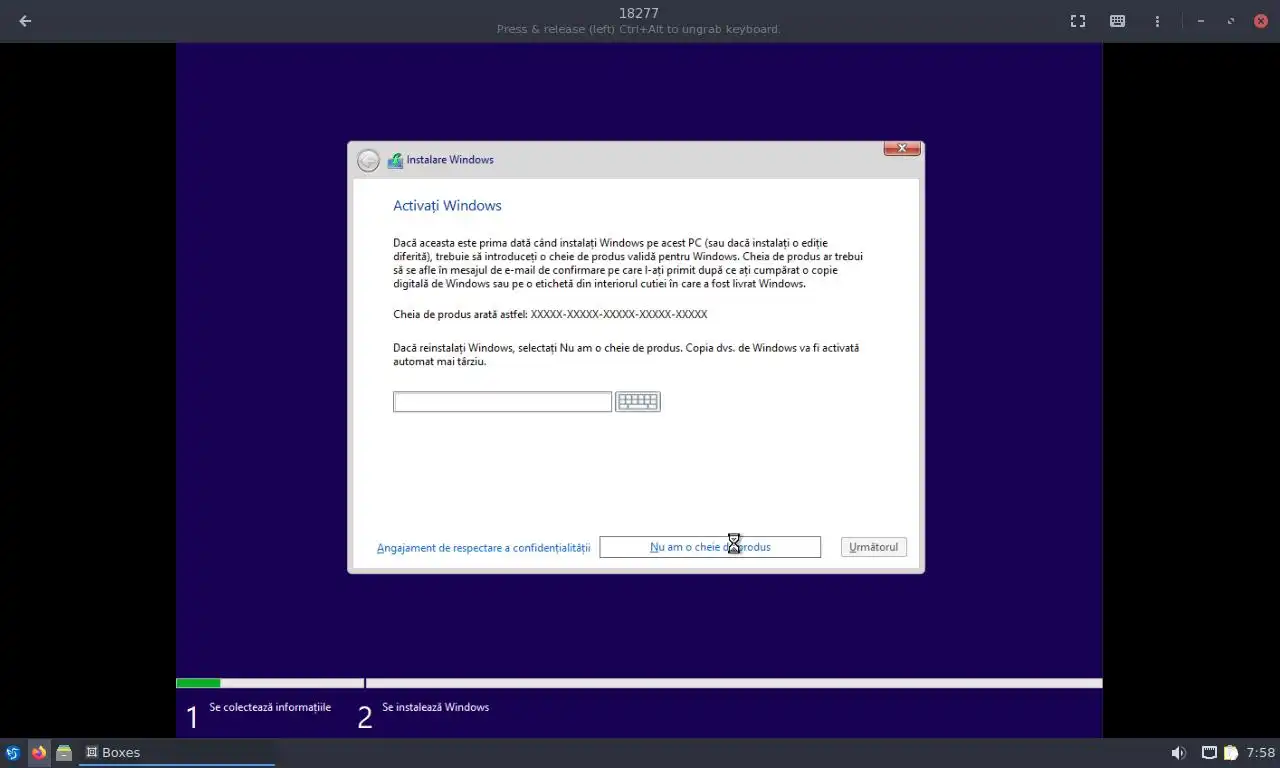Open the Angajament de respectare a confidențialității link
Viewport: 1280px width, 768px height.
[x=483, y=548]
